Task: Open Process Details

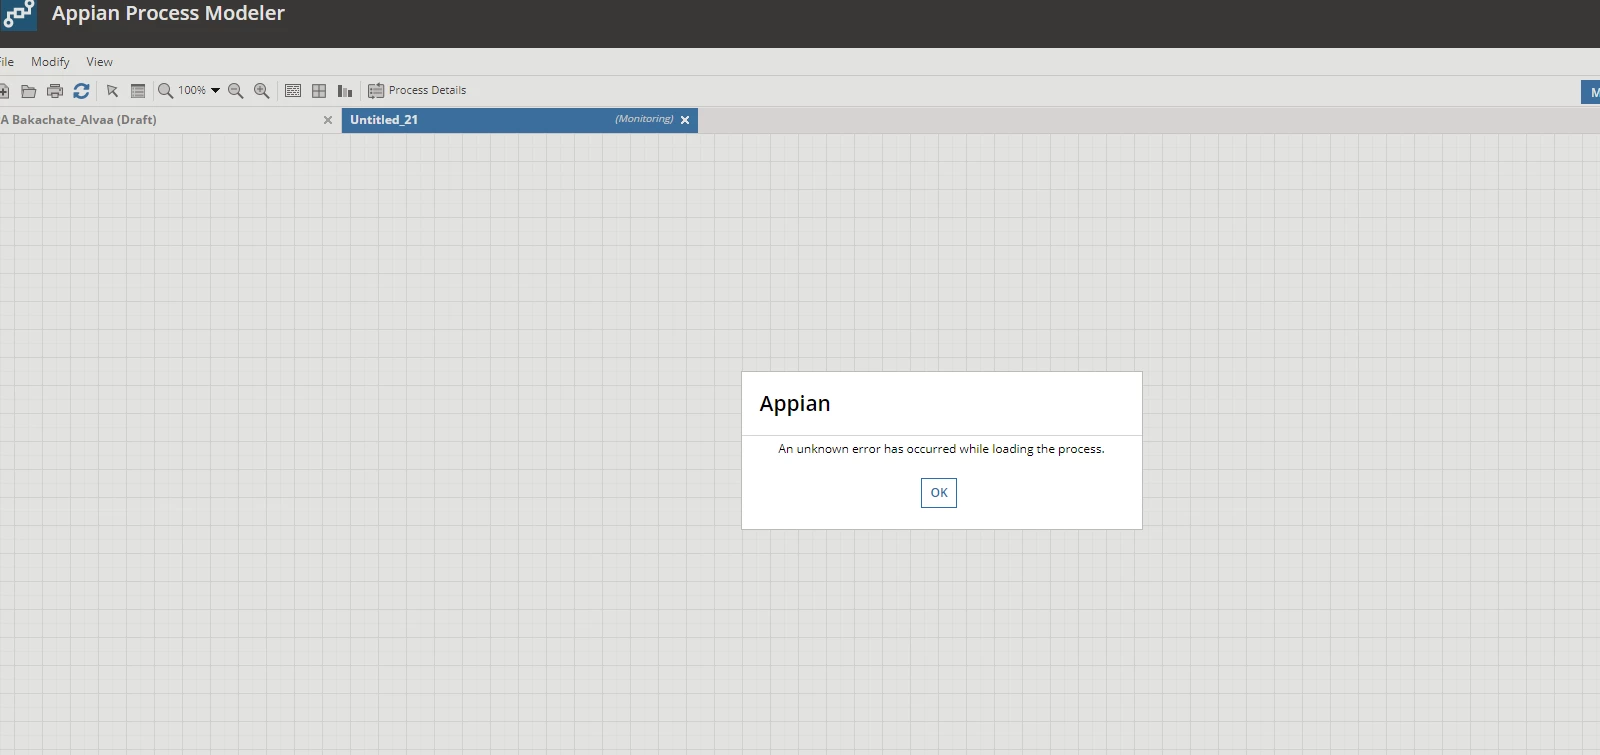Action: click(x=417, y=91)
